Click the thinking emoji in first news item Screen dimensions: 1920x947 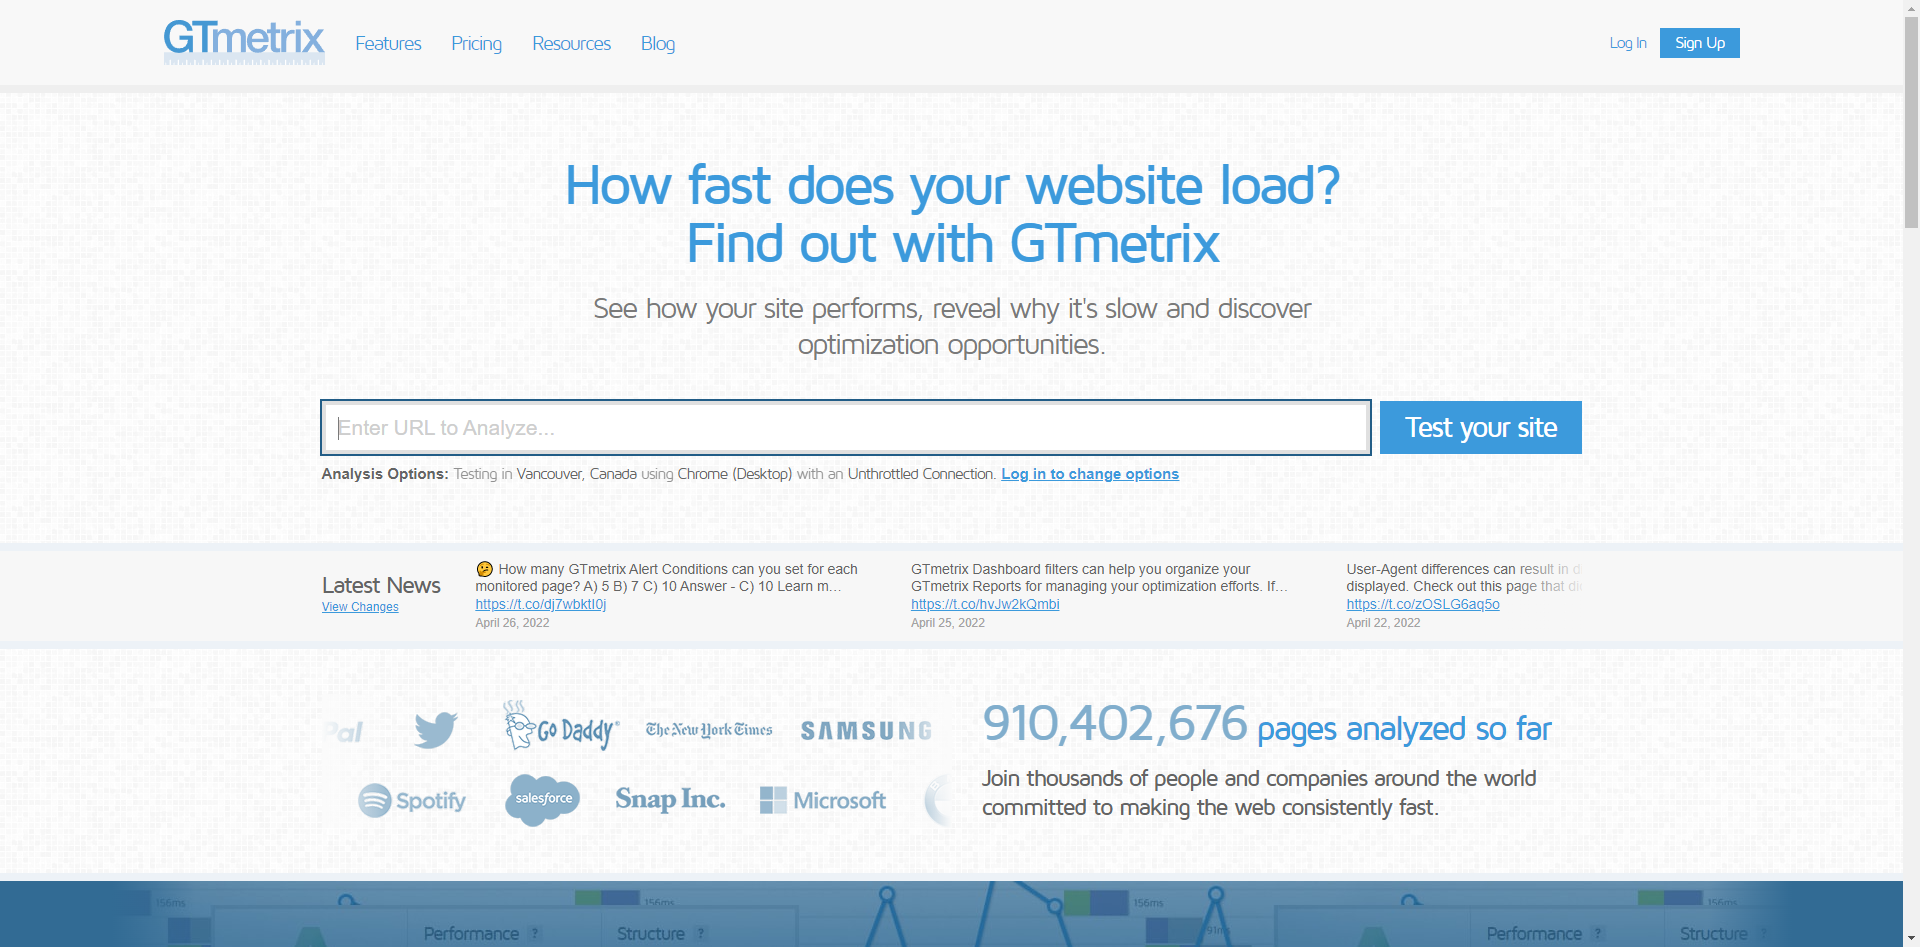484,569
